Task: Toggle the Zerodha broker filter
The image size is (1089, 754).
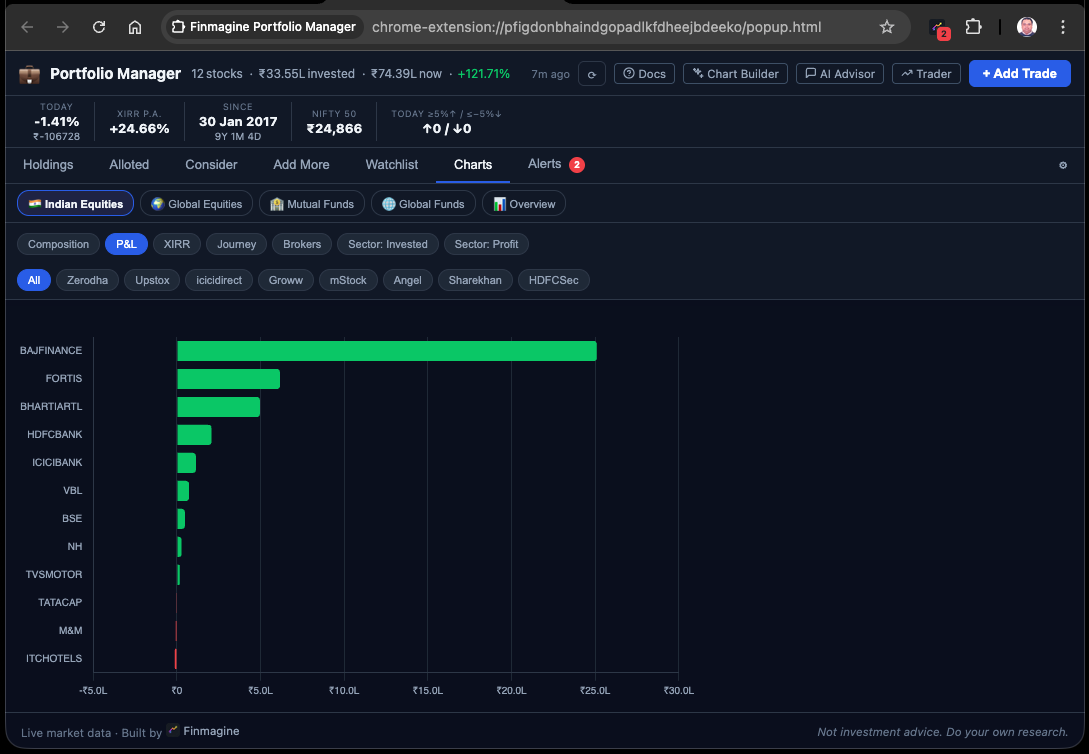Action: pyautogui.click(x=87, y=280)
